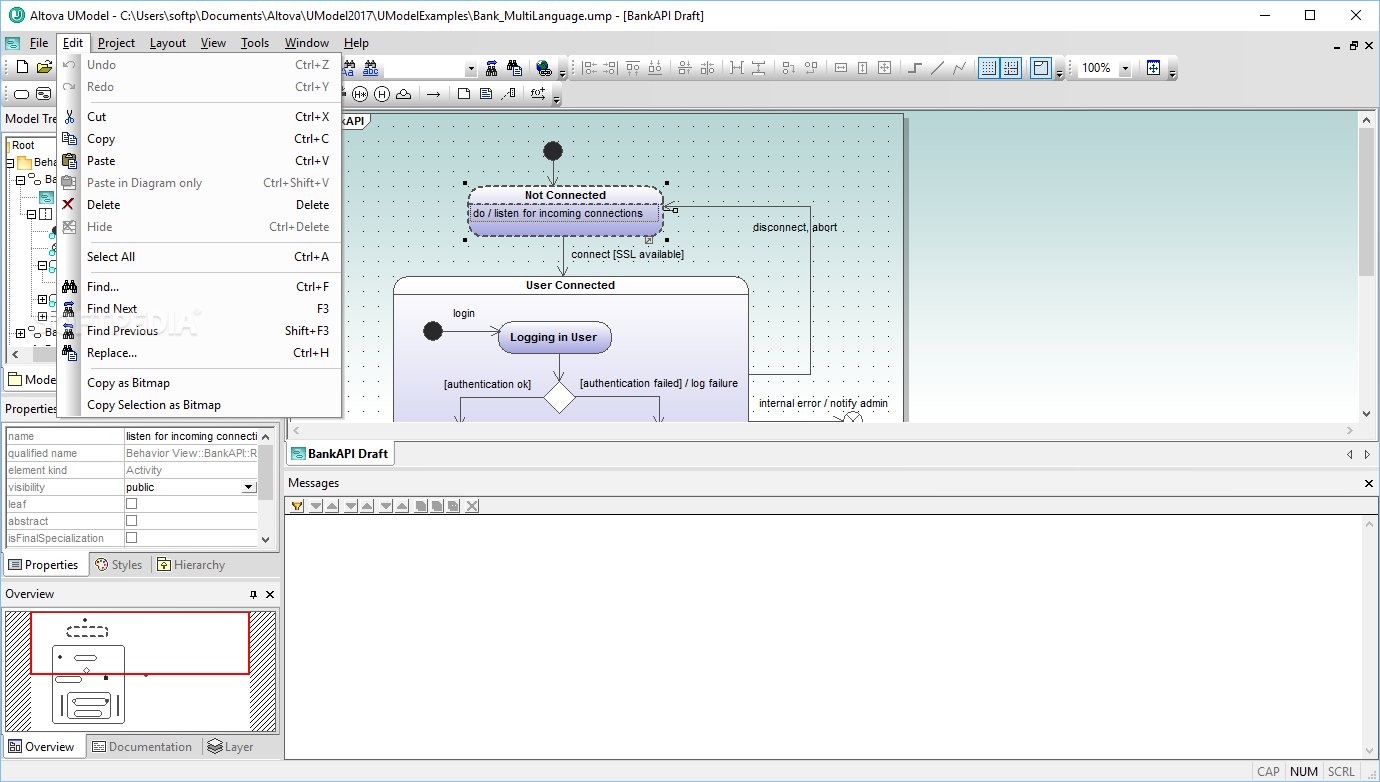The image size is (1380, 782).
Task: Open the layout toolbar options arrow
Action: [x=1059, y=72]
